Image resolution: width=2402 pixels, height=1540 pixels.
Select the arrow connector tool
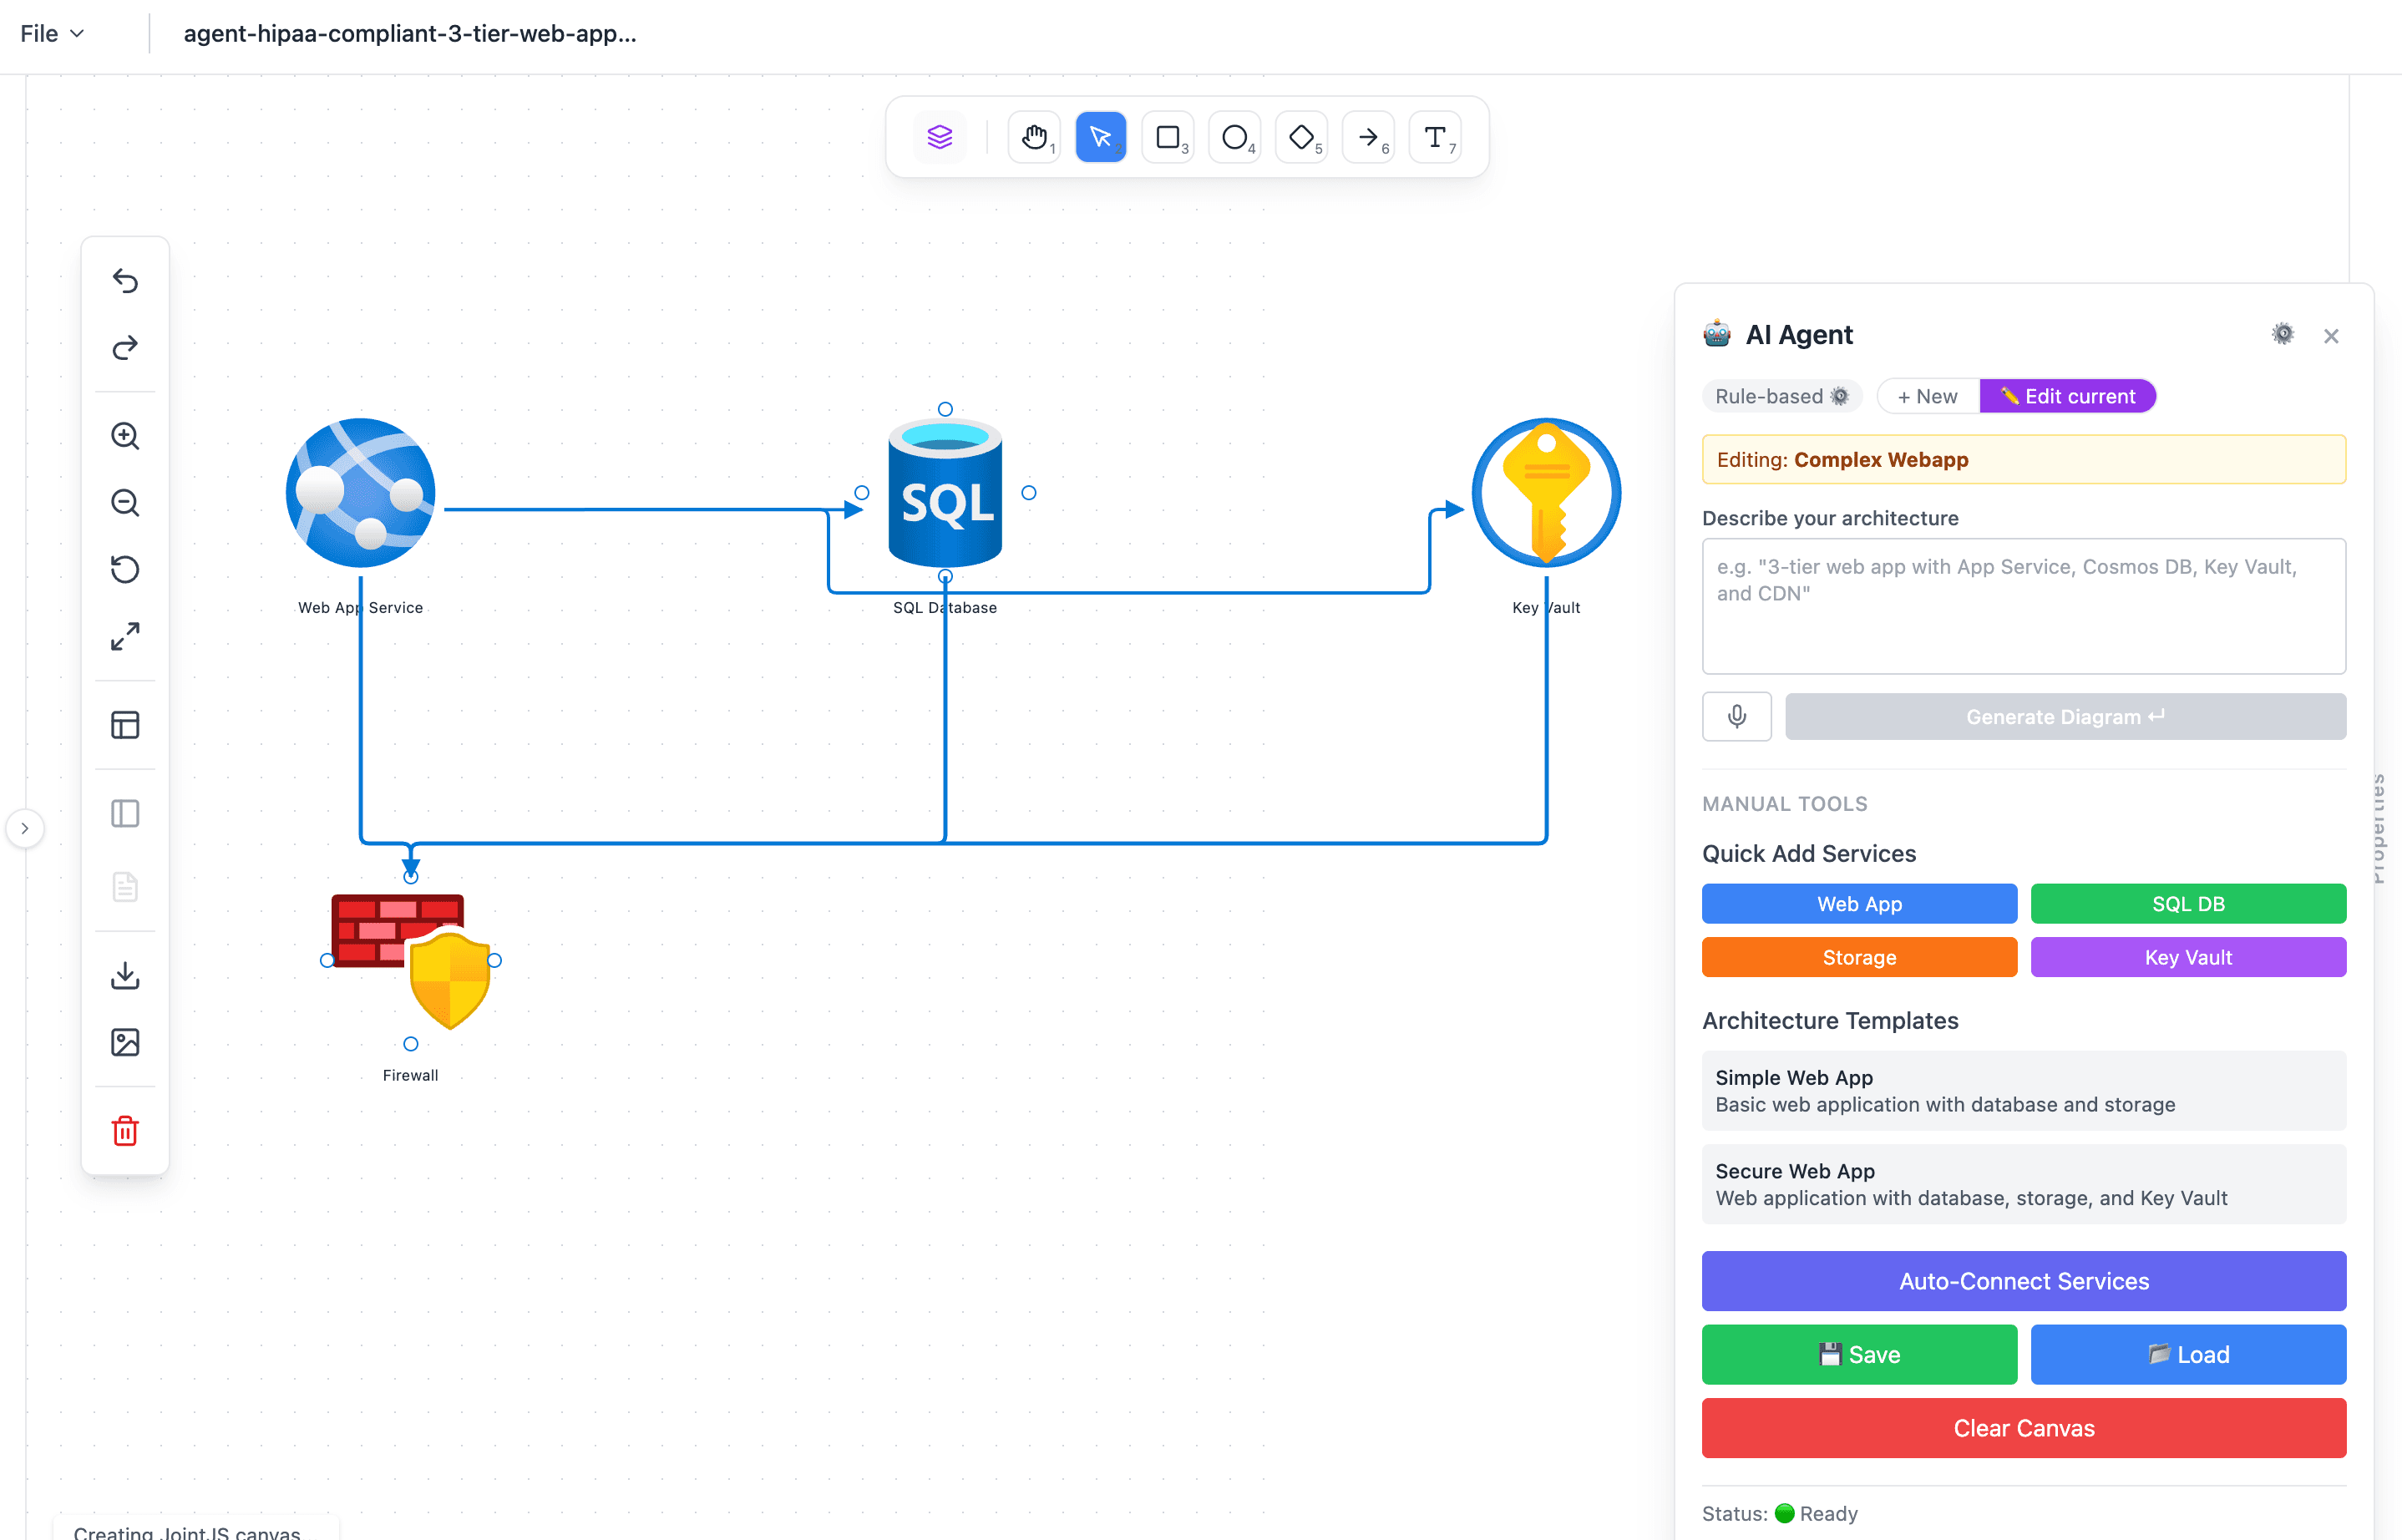[1368, 137]
